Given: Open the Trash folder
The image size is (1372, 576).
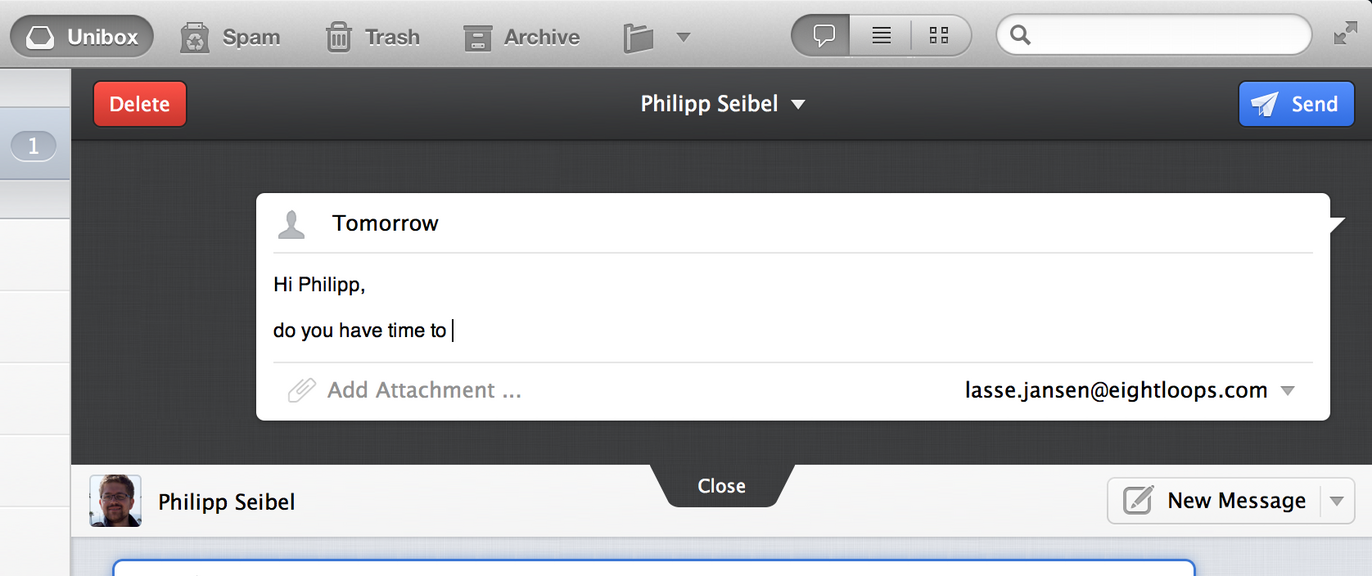Looking at the screenshot, I should tap(372, 37).
